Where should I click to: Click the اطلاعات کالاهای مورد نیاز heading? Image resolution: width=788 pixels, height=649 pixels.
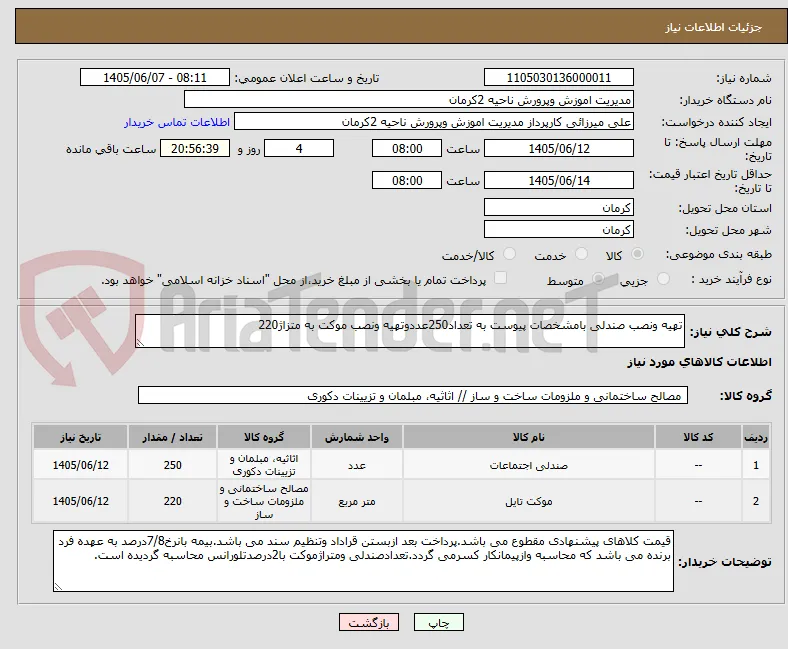(x=699, y=362)
